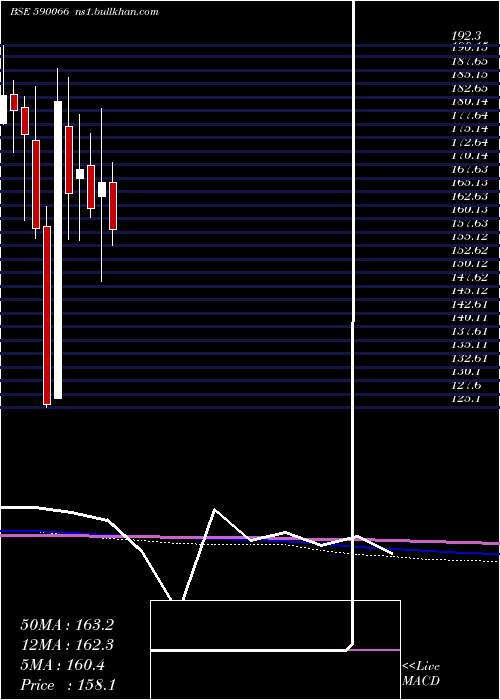Screen dimensions: 500x700
Task: Click the 162.63 price axis label
Action: coord(469,196)
